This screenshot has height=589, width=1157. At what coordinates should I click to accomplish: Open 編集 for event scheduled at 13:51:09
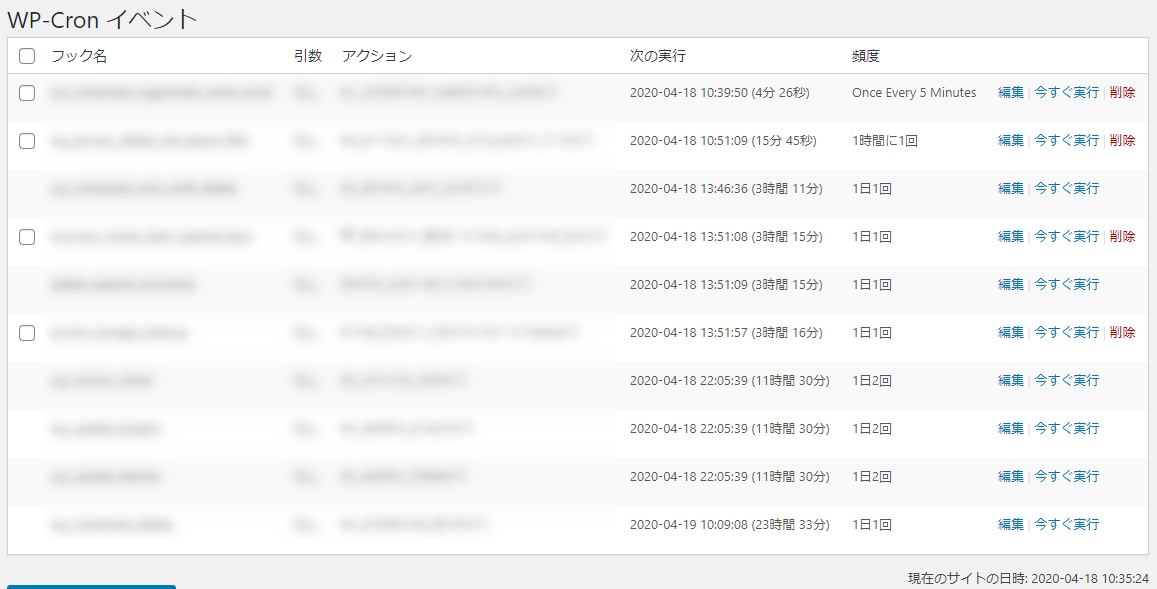click(1010, 285)
